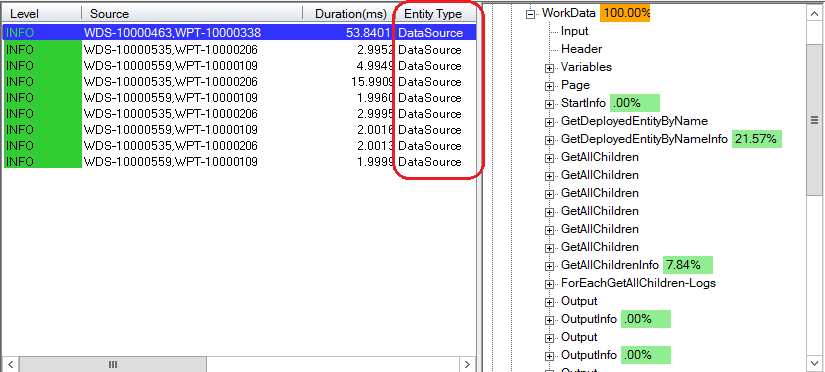This screenshot has width=825, height=372.
Task: Expand the StartInfo node
Action: 549,104
